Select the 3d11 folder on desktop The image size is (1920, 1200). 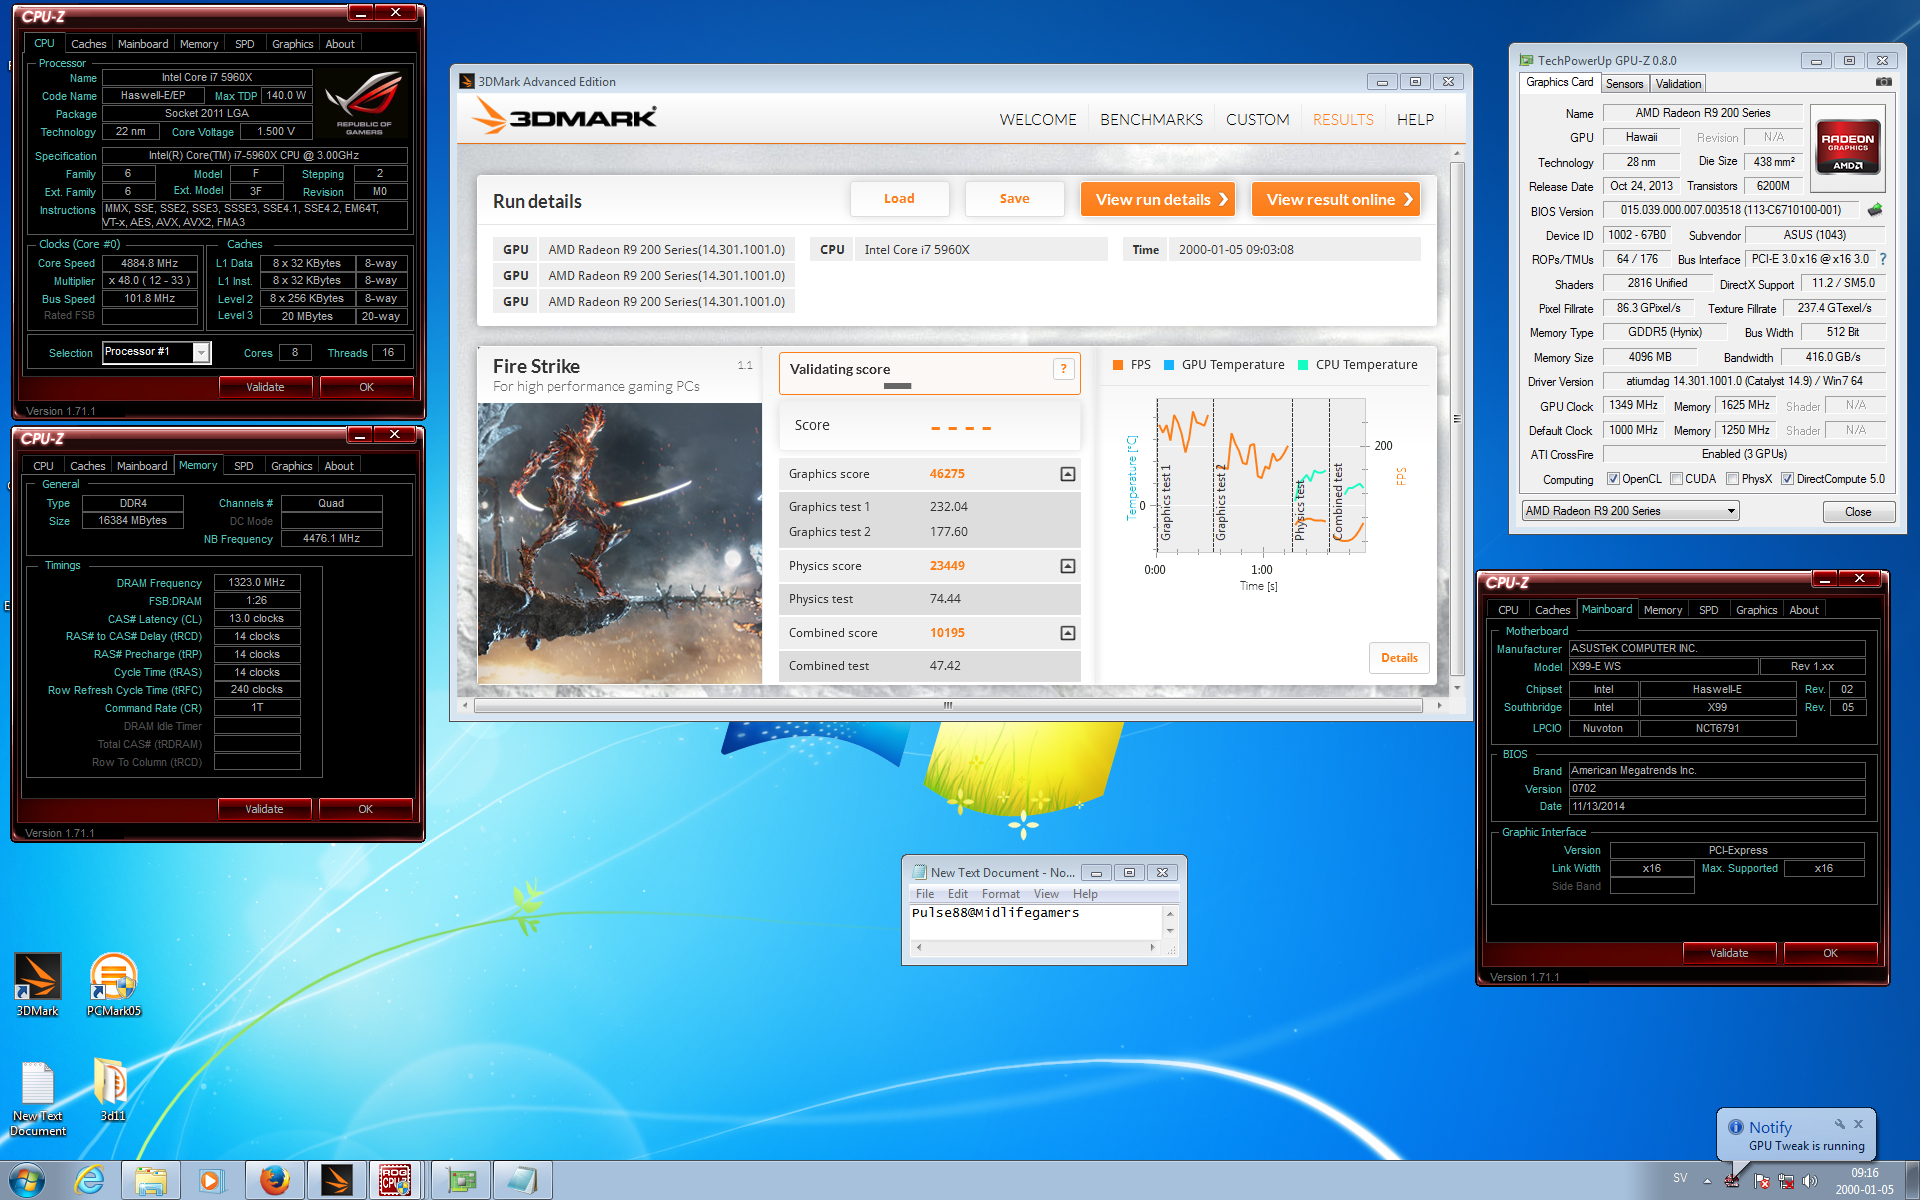[x=112, y=1090]
